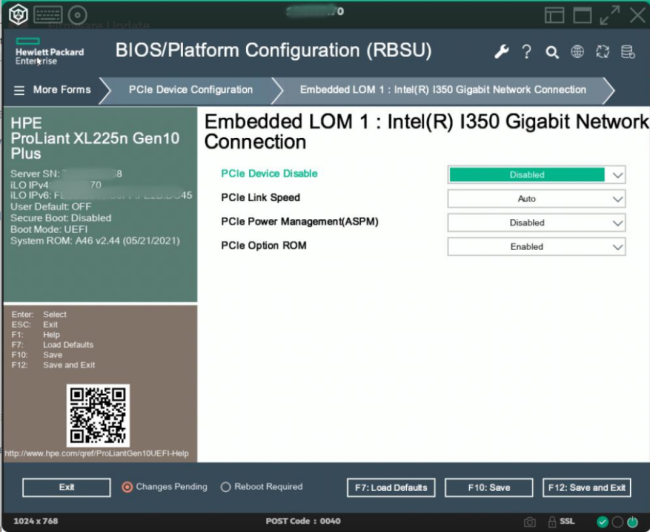Open the virtual keyboard icon
650x532 pixels.
[48, 14]
